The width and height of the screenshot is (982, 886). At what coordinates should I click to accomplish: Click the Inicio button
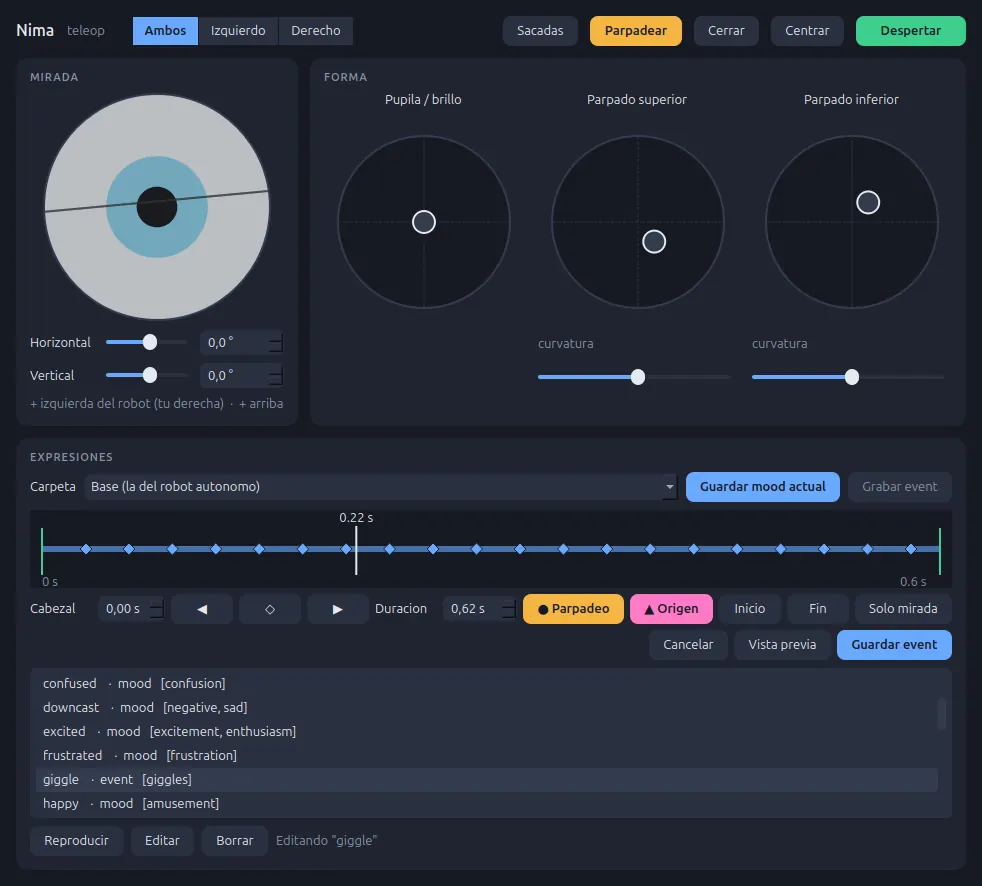tap(750, 609)
